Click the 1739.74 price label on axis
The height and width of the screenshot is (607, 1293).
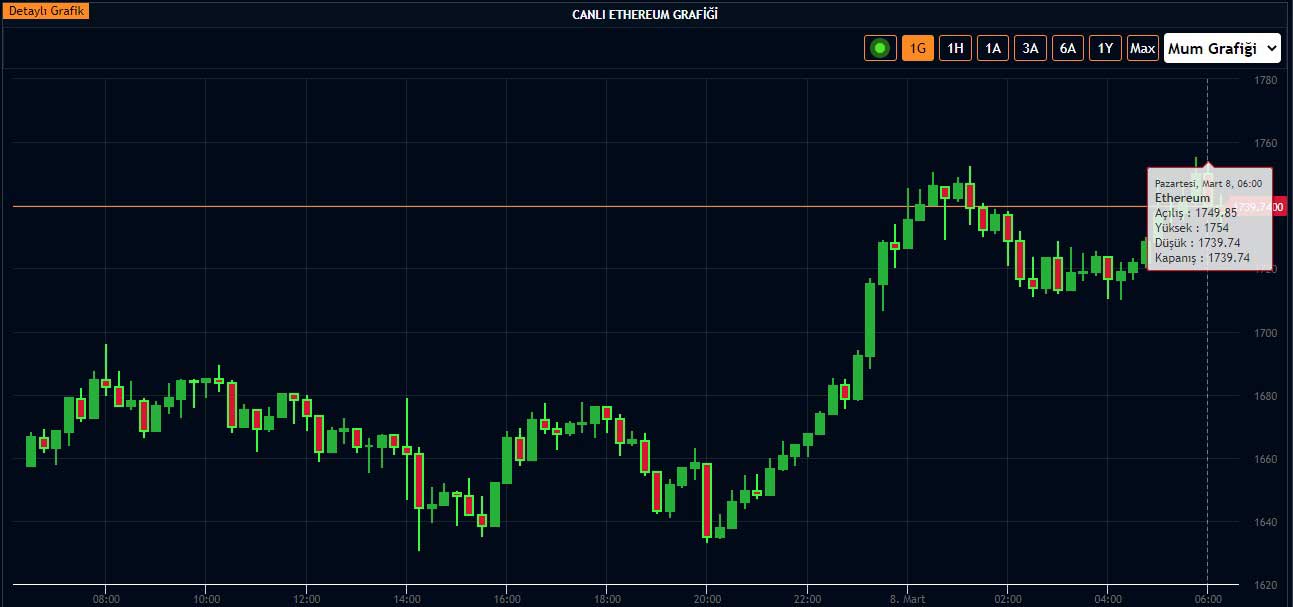pos(1258,206)
